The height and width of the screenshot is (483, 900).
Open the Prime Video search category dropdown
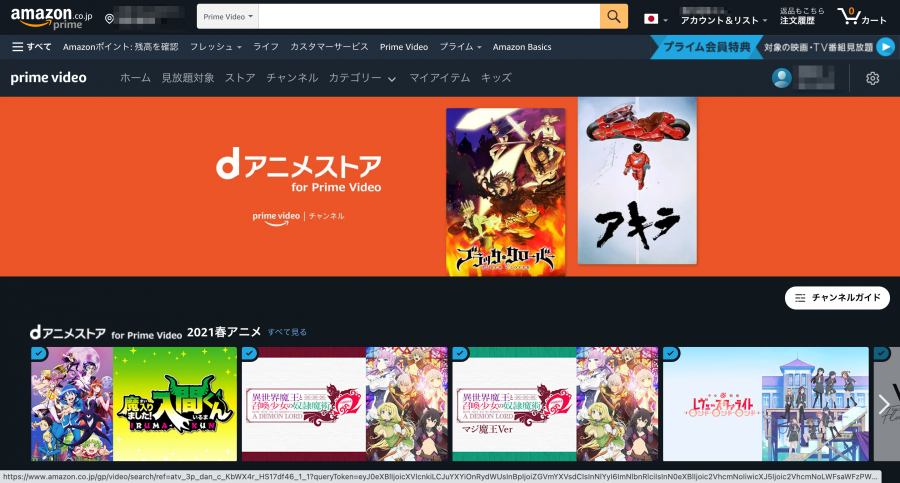[x=228, y=17]
